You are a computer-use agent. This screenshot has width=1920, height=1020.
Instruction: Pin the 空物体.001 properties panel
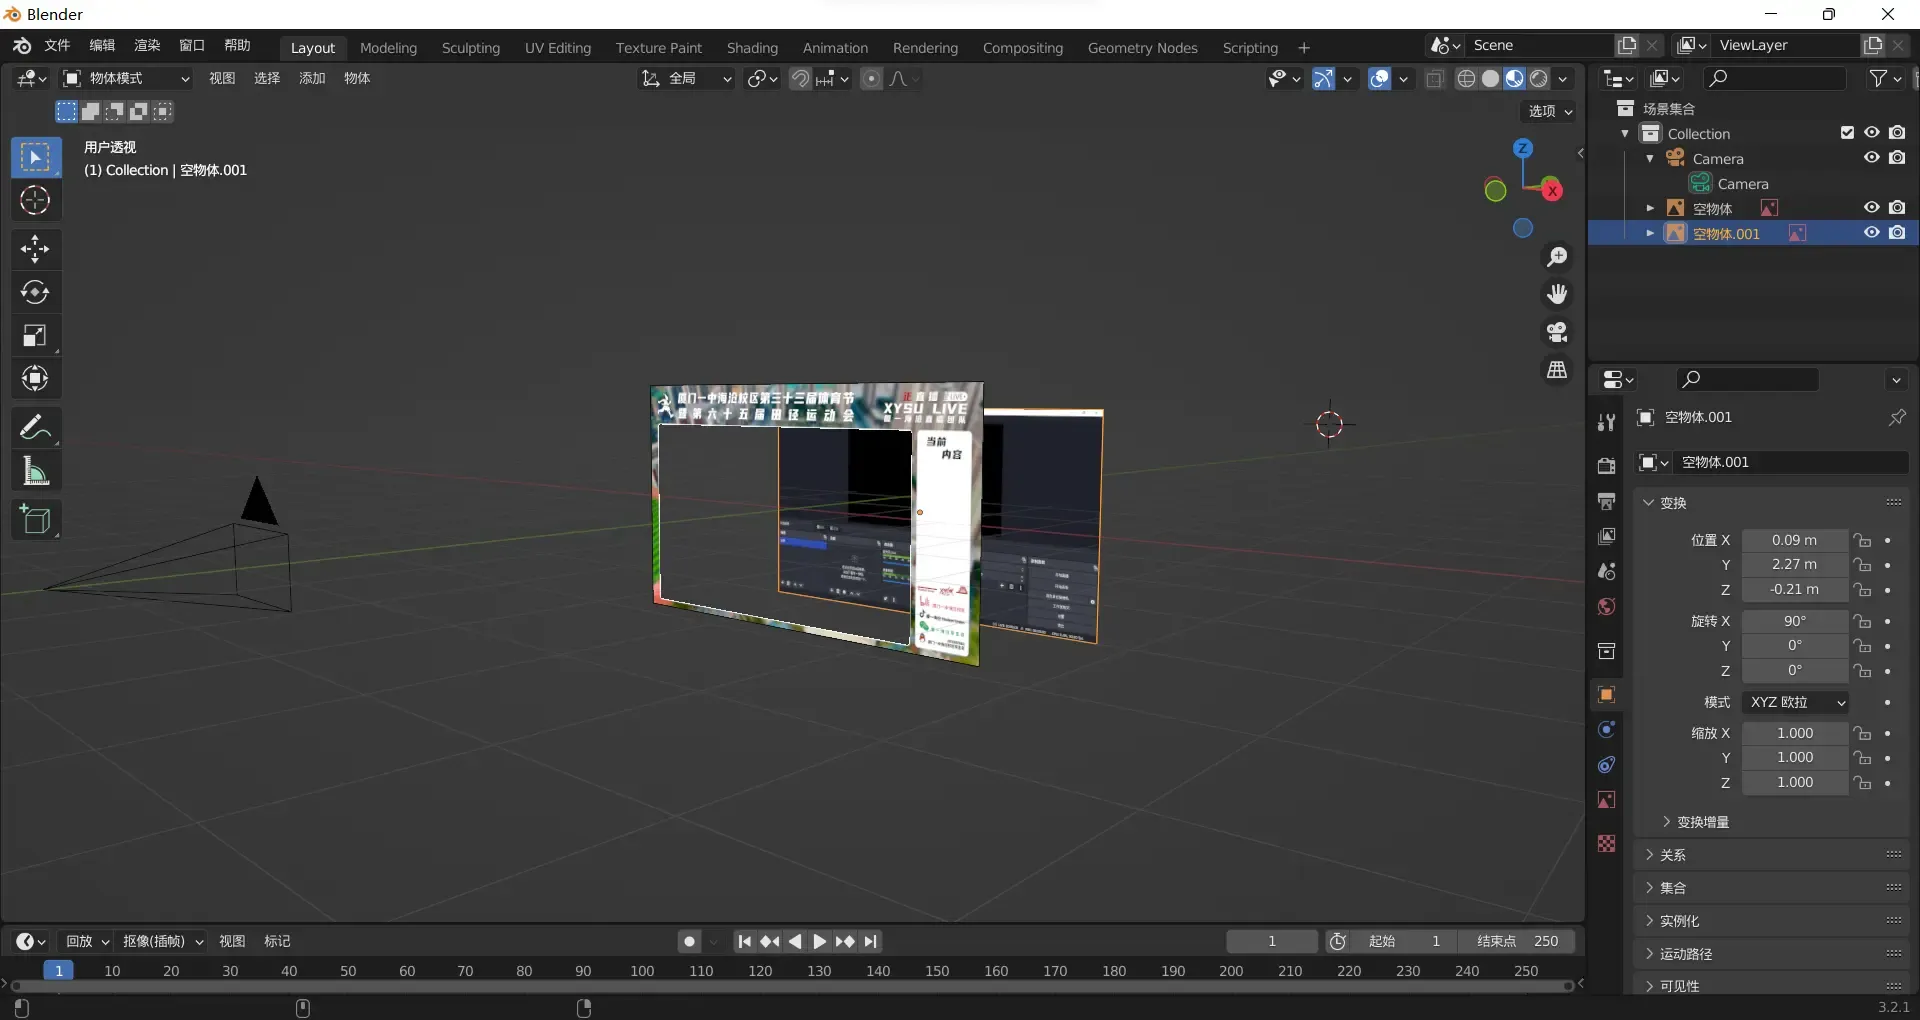point(1896,417)
